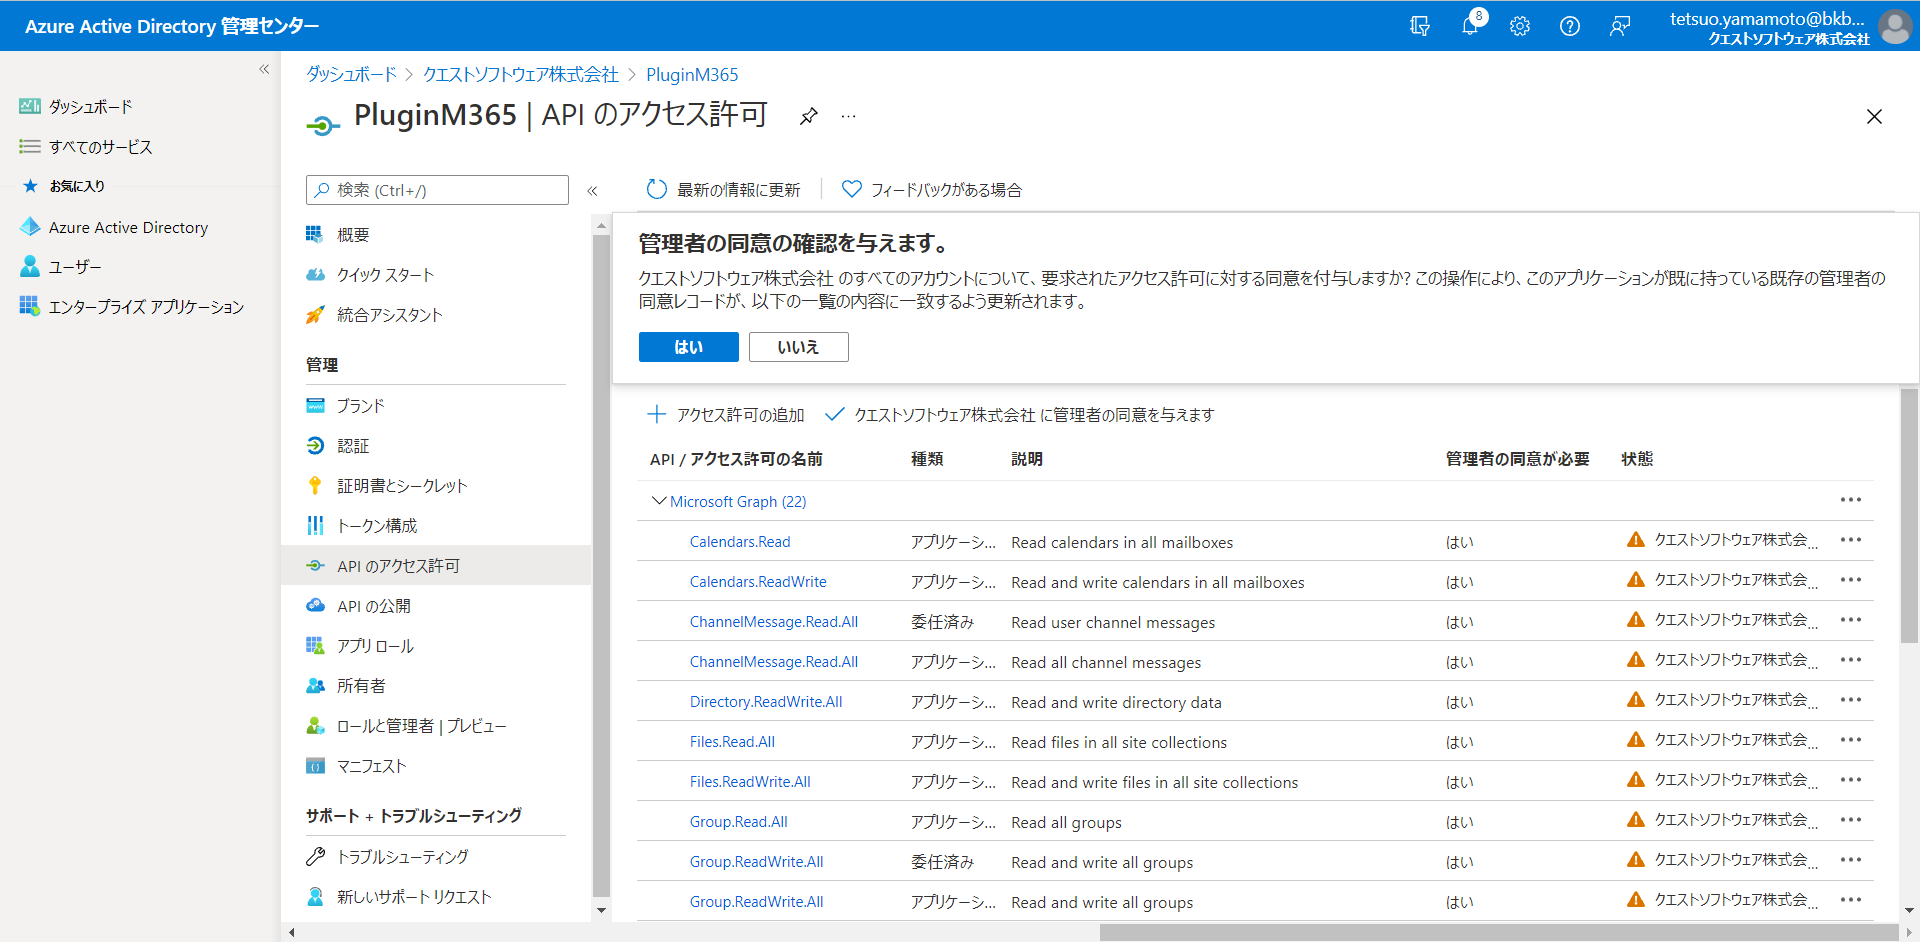The image size is (1920, 942).
Task: Open the notifications bell
Action: tap(1470, 26)
